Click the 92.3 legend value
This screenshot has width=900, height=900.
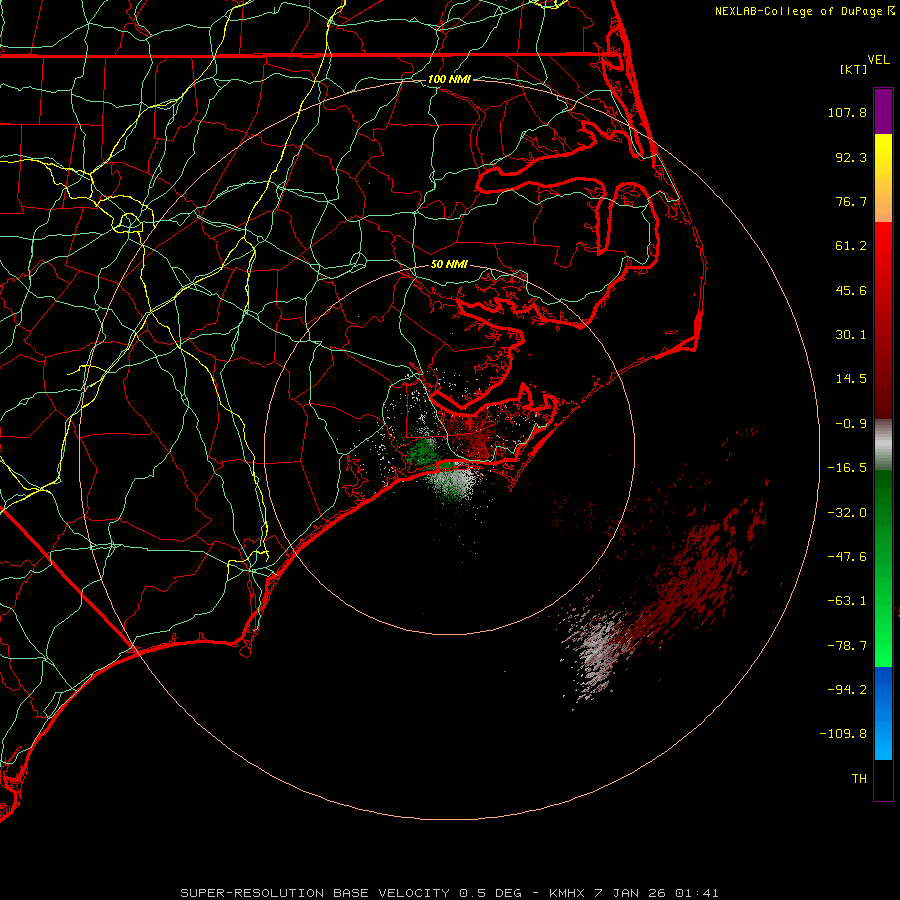click(x=851, y=157)
